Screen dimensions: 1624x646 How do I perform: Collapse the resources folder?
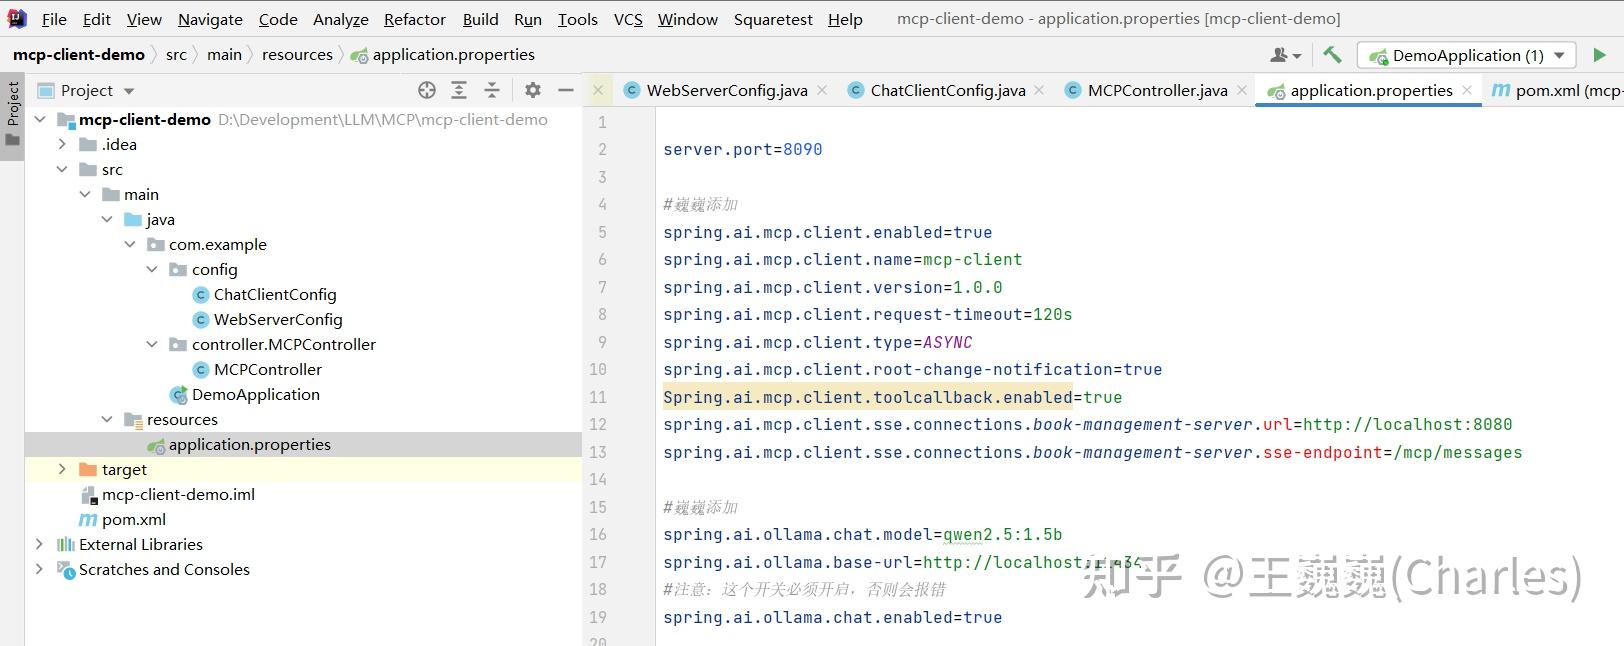[x=108, y=419]
